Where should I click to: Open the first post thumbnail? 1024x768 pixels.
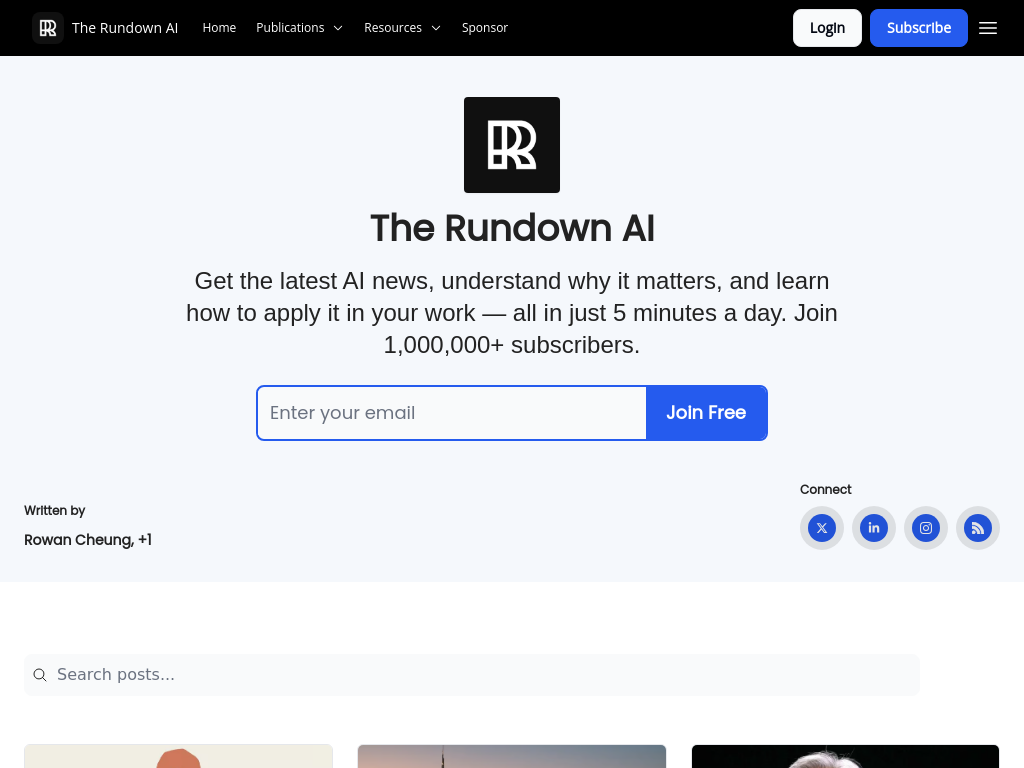178,756
